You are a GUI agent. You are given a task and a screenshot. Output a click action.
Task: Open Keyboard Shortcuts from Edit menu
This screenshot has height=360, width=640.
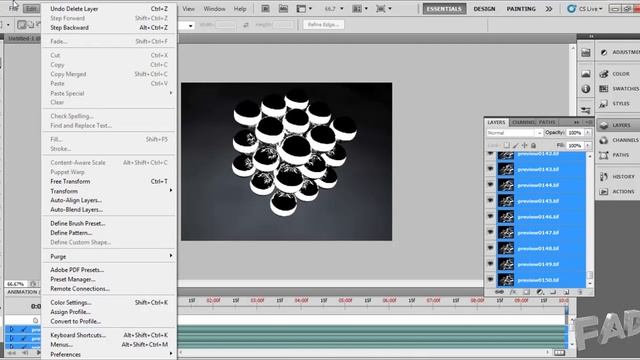109,335
